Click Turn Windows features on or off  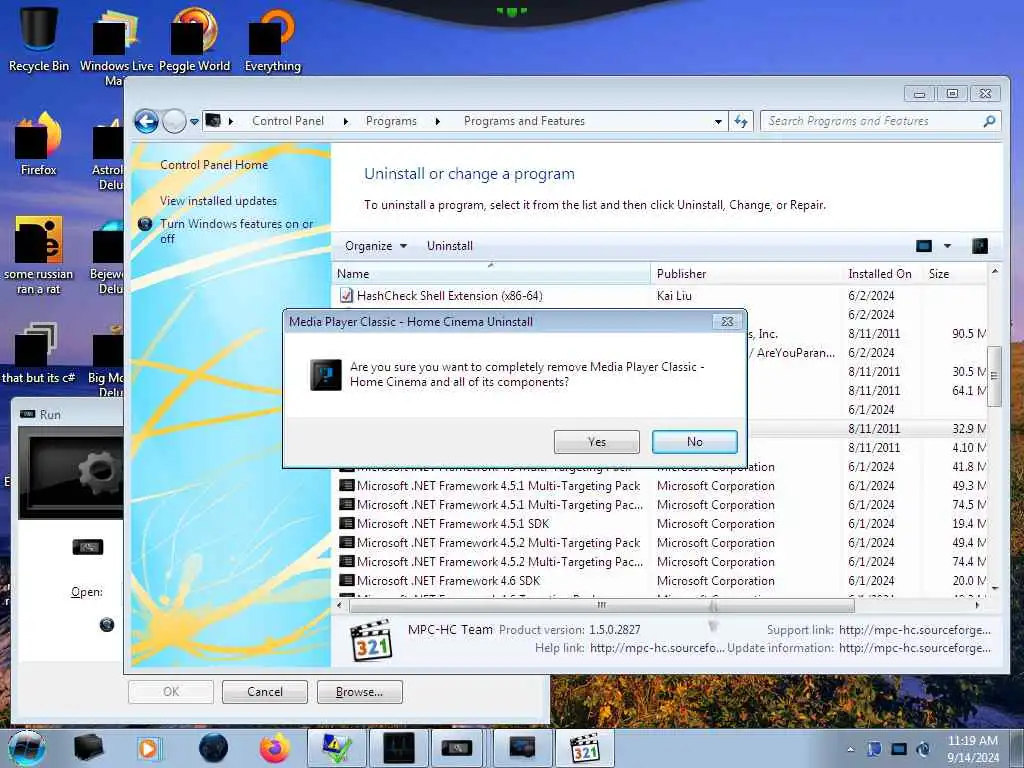[x=236, y=231]
